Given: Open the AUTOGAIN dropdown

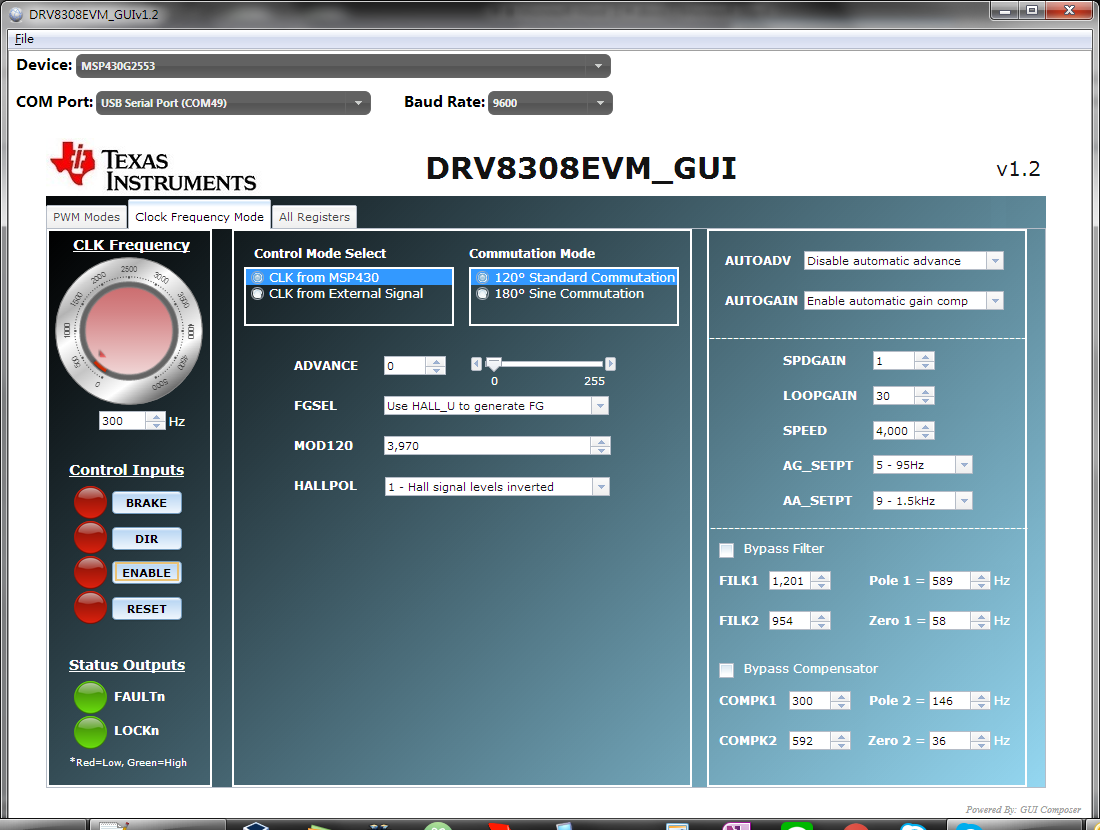Looking at the screenshot, I should (904, 301).
